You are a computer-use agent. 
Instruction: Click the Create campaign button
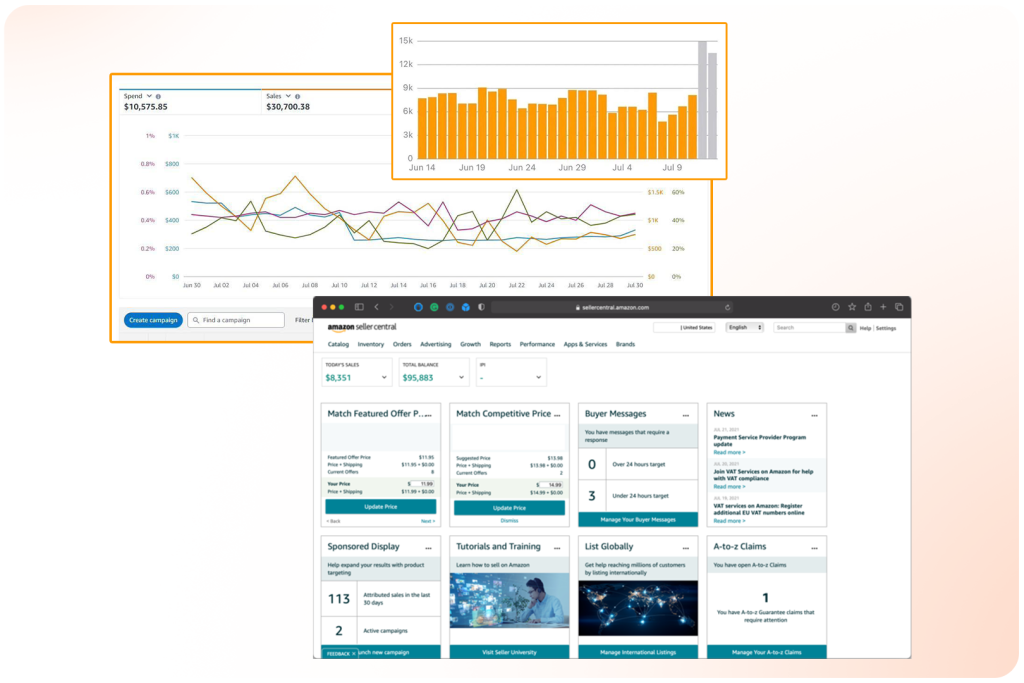153,320
